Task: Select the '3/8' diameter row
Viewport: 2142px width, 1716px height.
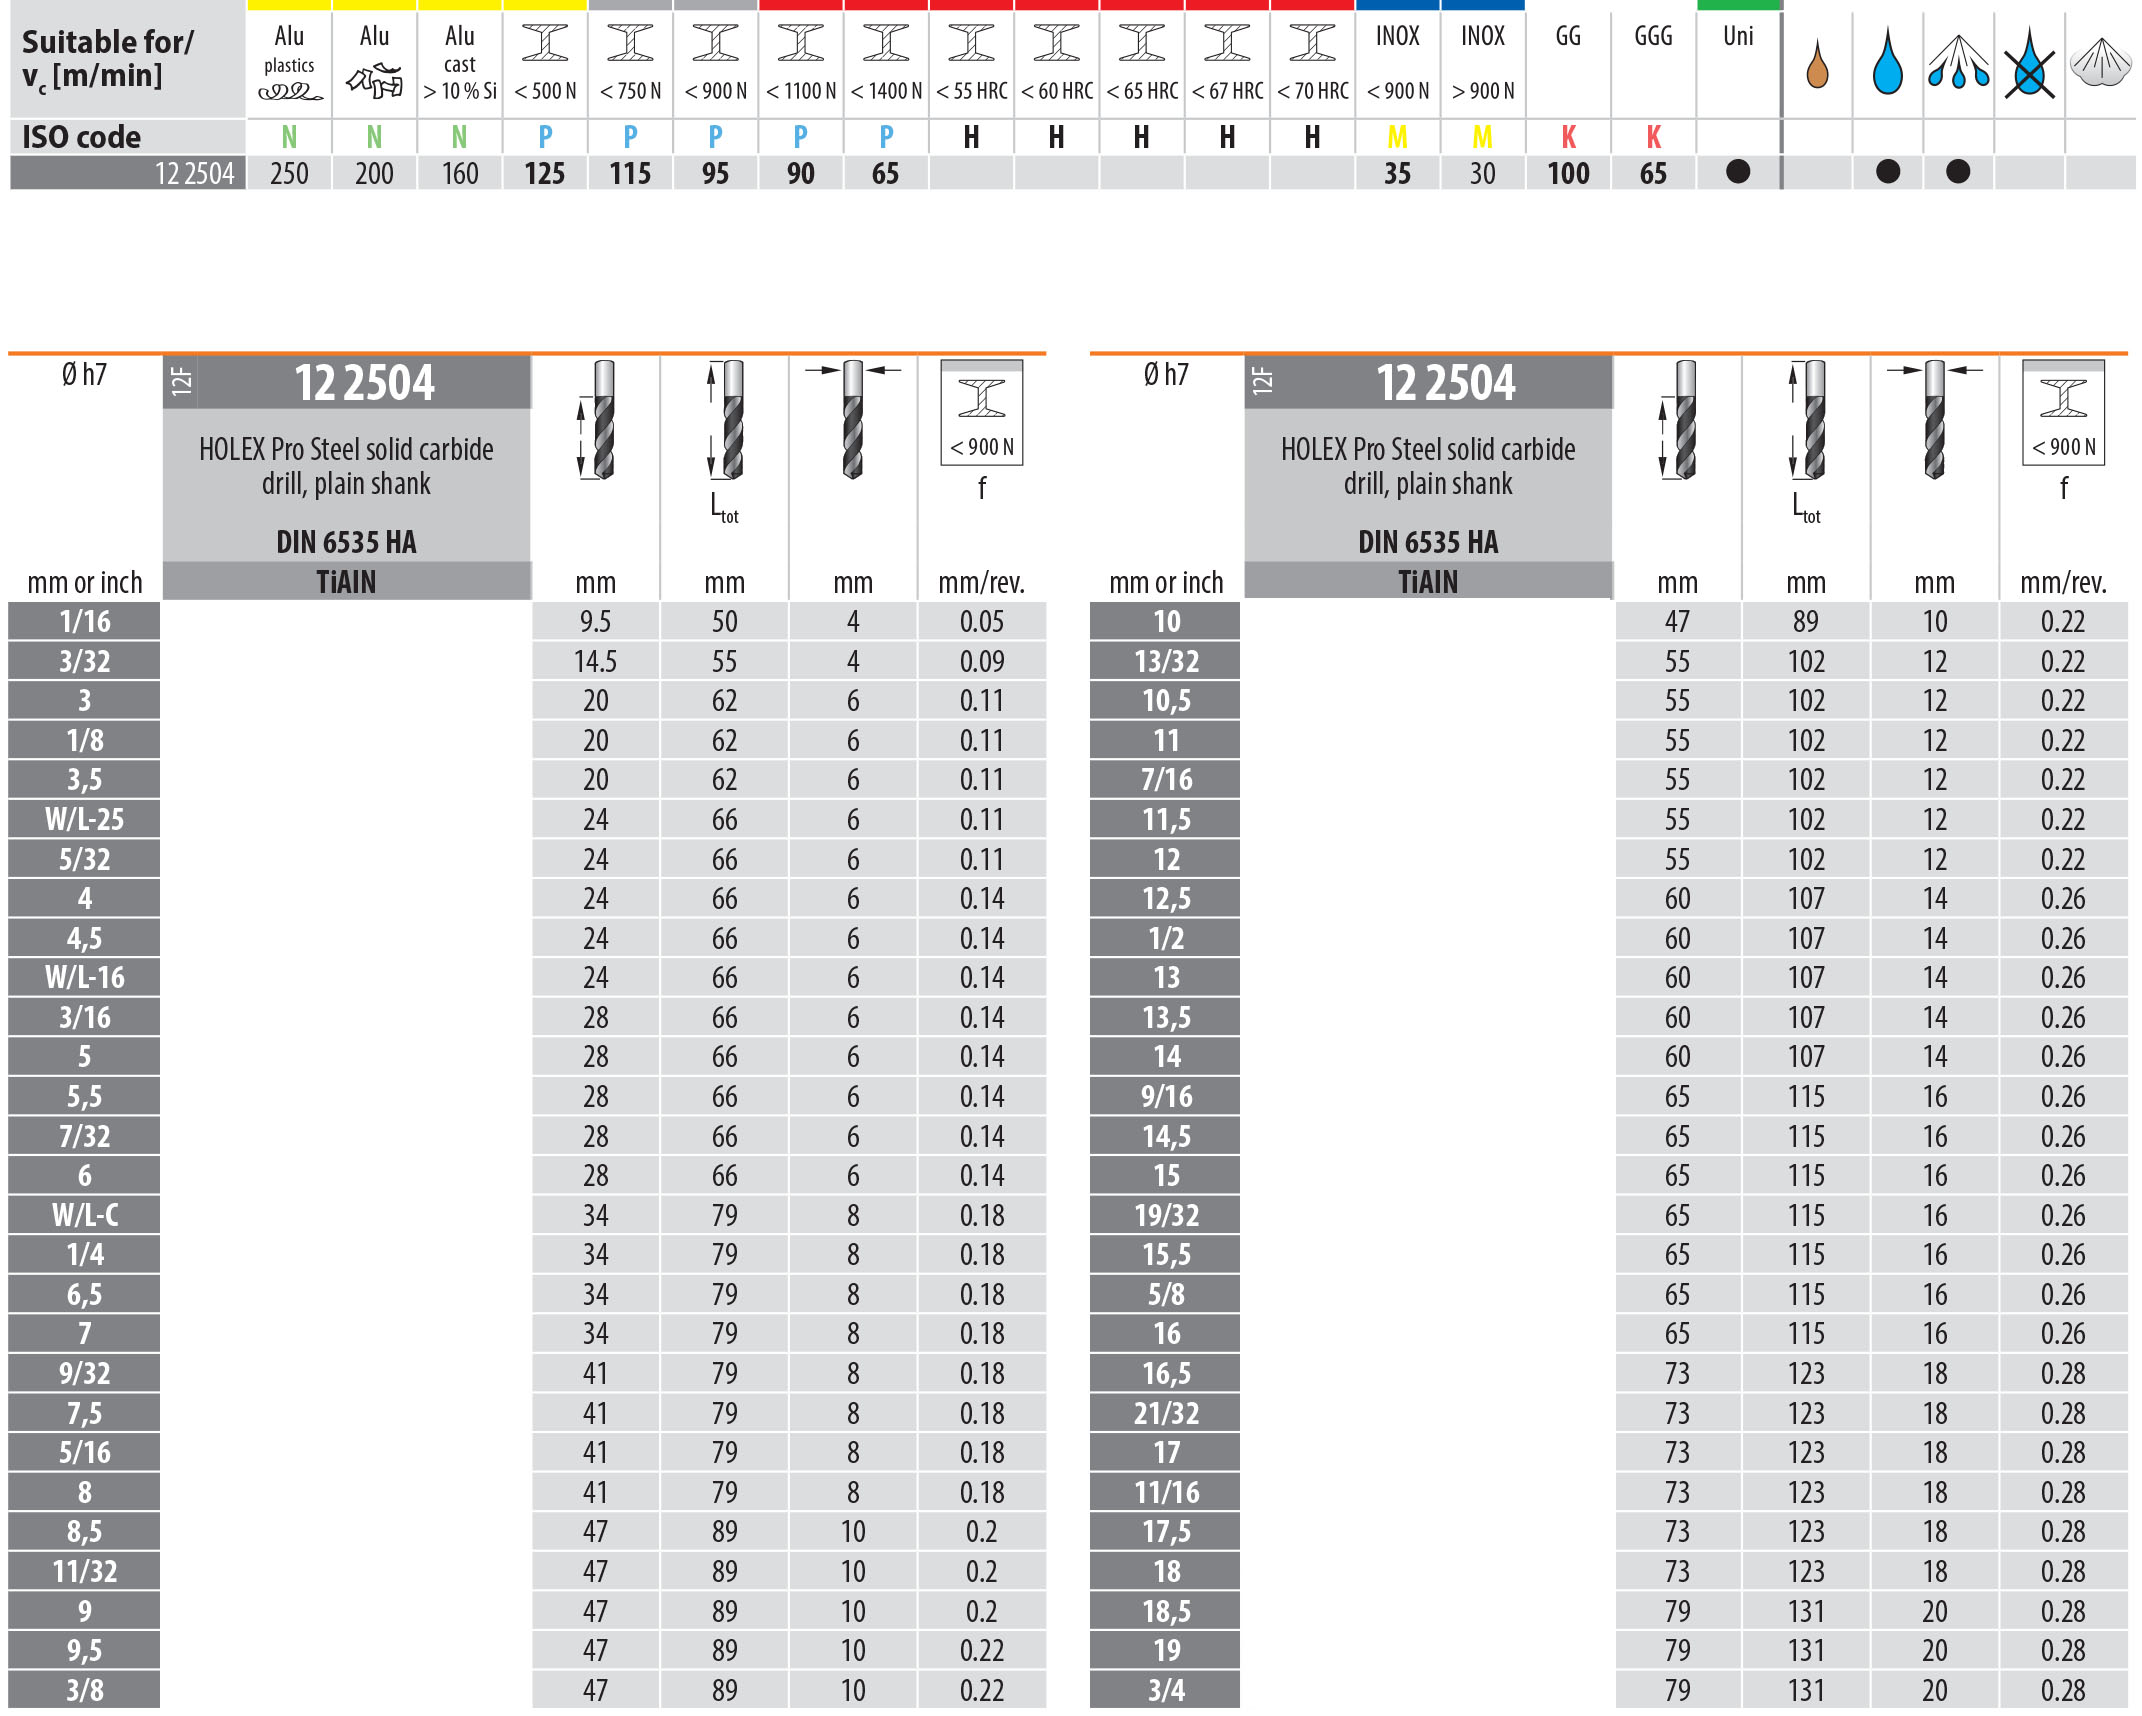Action: coord(84,1690)
